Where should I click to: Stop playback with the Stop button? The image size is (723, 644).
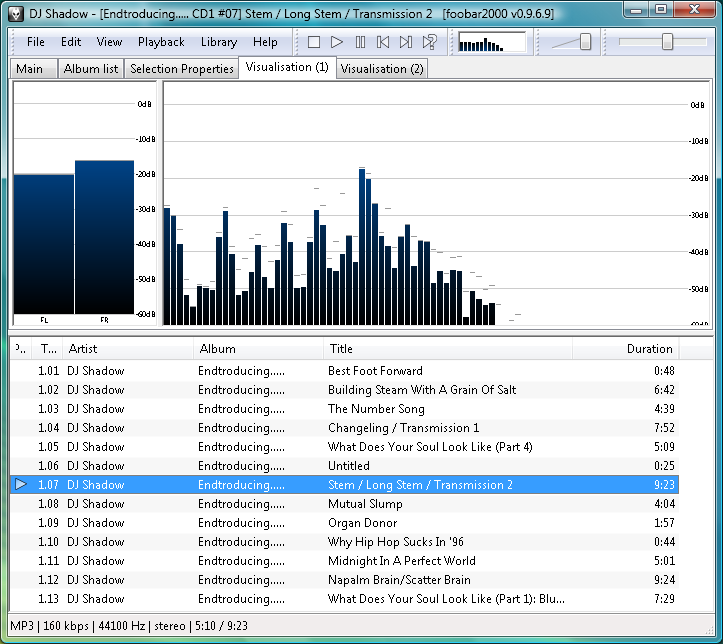(x=314, y=42)
